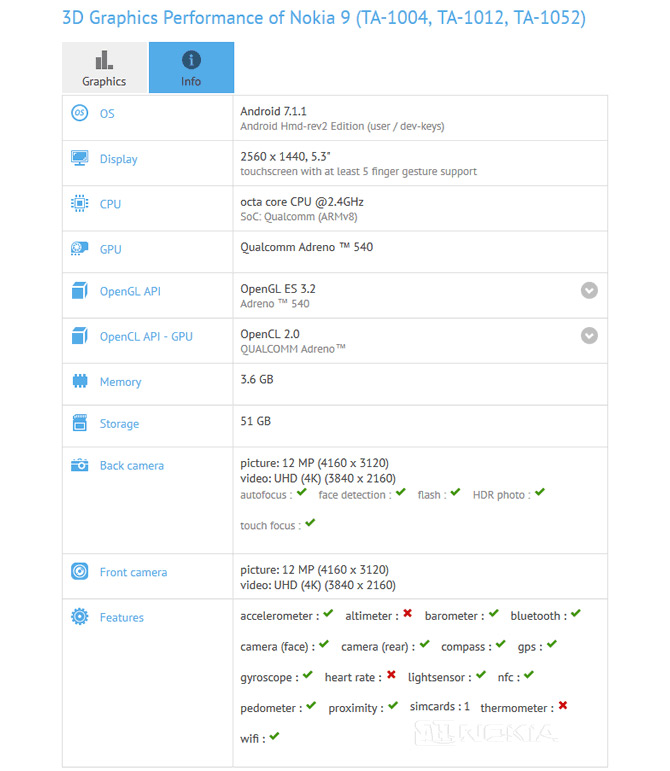Viewport: 670px width, 771px height.
Task: Open the Display label link
Action: [118, 159]
